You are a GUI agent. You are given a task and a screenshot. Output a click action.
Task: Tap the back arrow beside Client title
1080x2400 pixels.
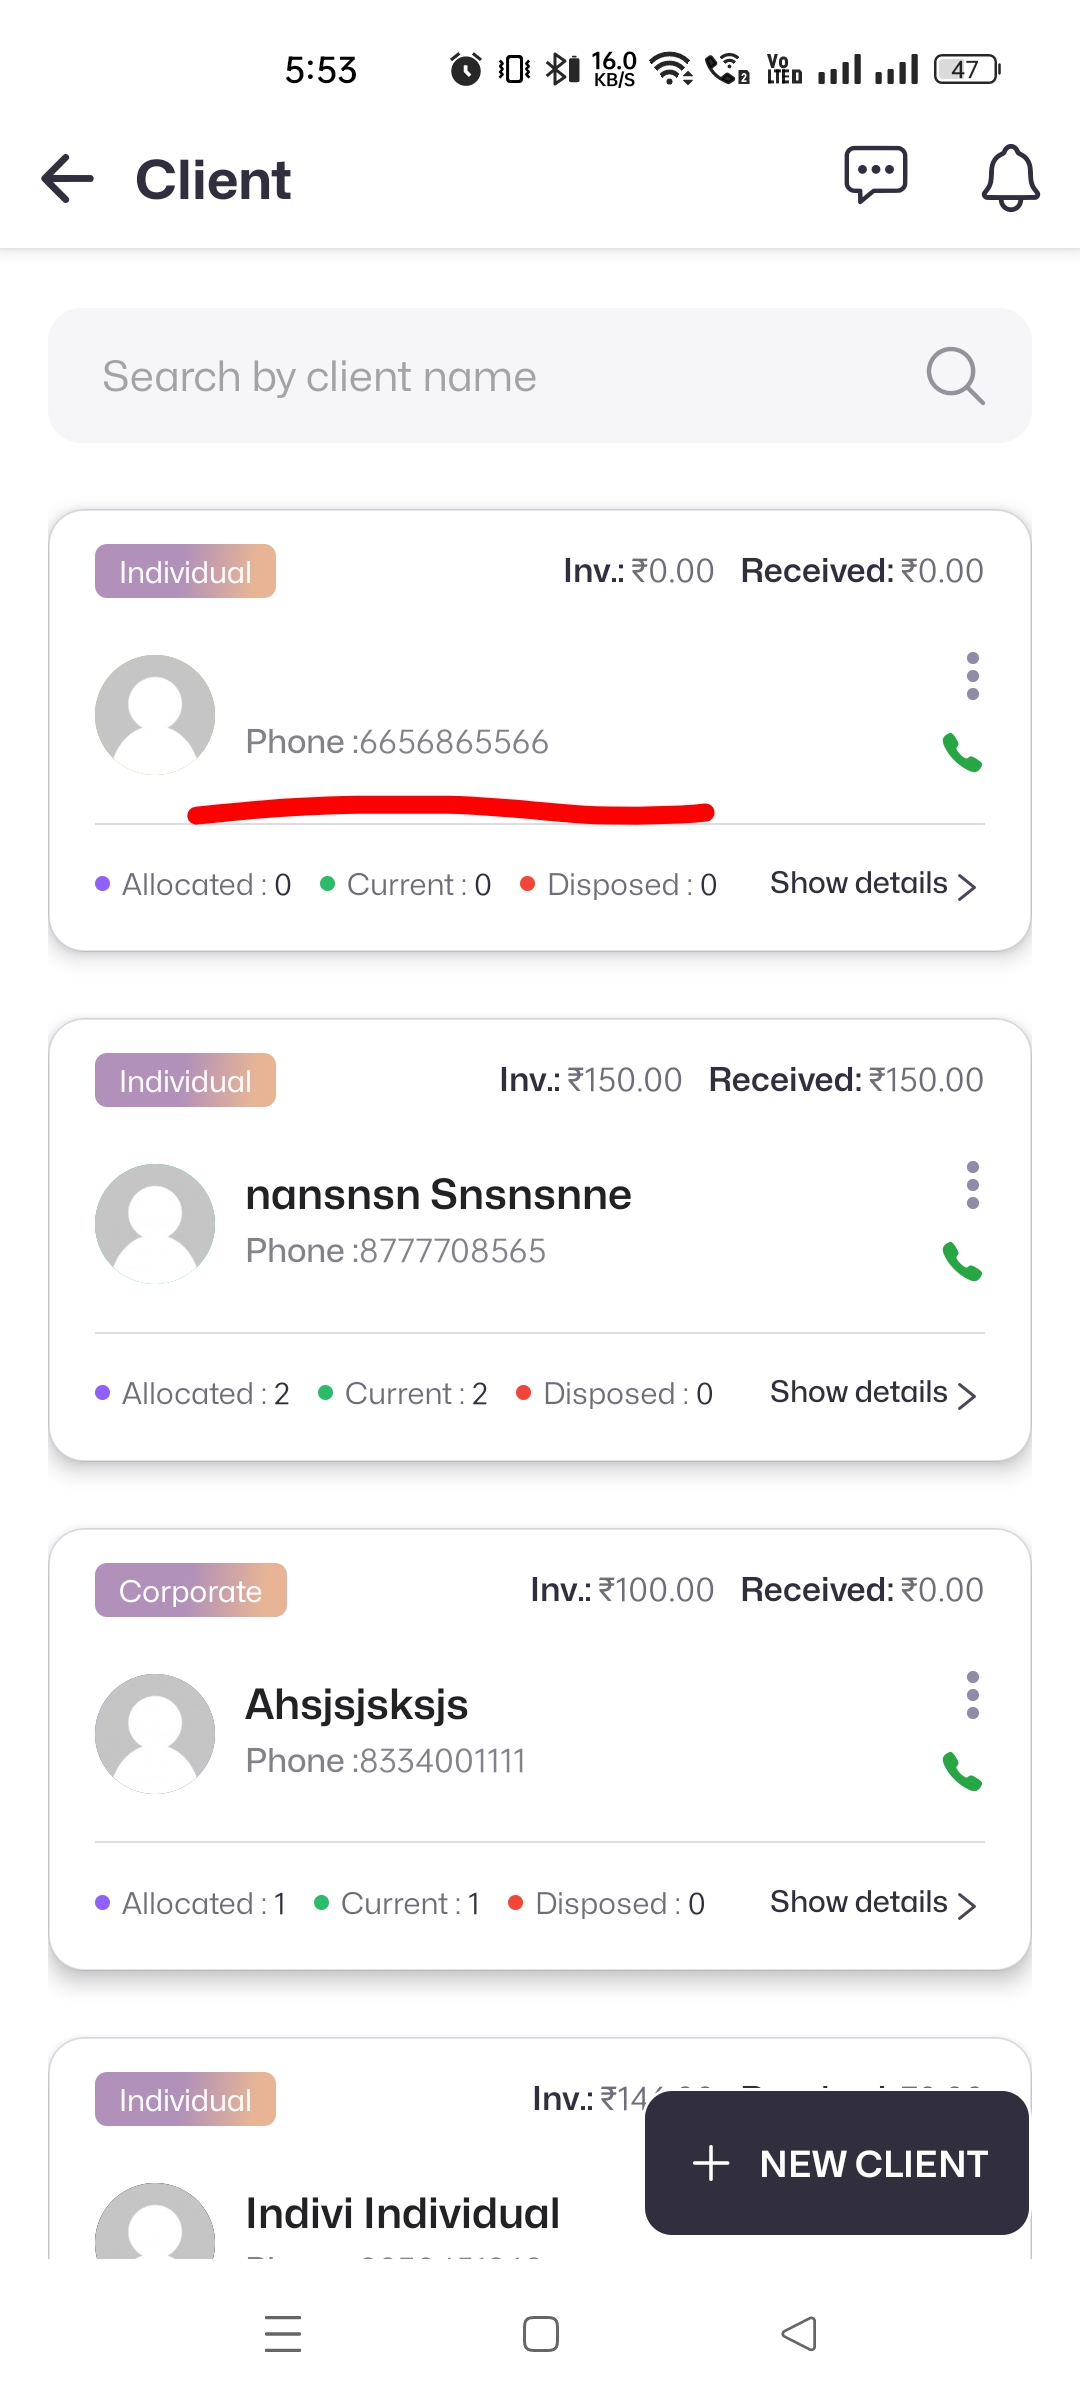coord(68,179)
